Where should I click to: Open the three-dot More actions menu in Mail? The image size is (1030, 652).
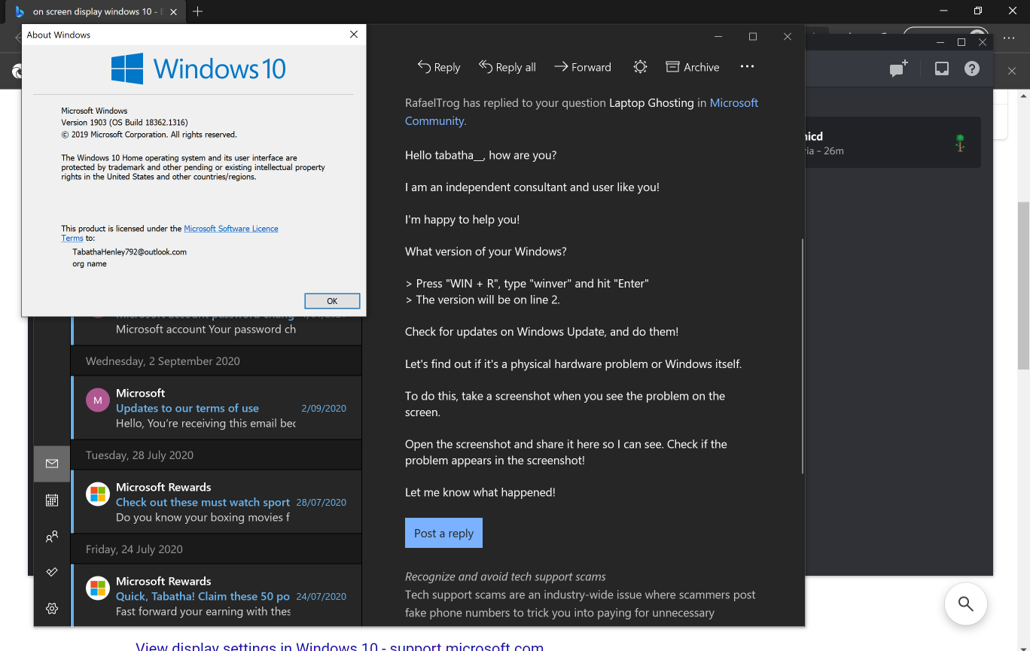747,66
